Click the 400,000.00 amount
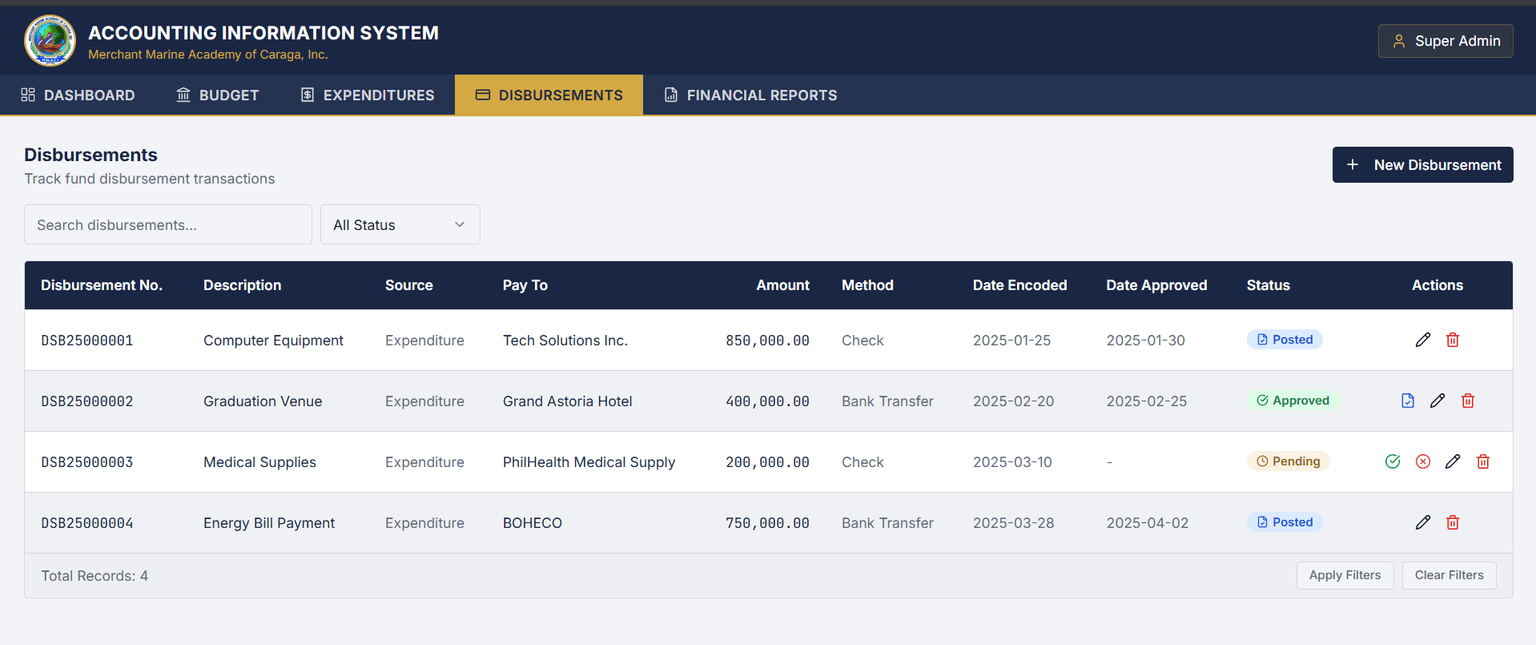This screenshot has width=1536, height=645. 768,401
